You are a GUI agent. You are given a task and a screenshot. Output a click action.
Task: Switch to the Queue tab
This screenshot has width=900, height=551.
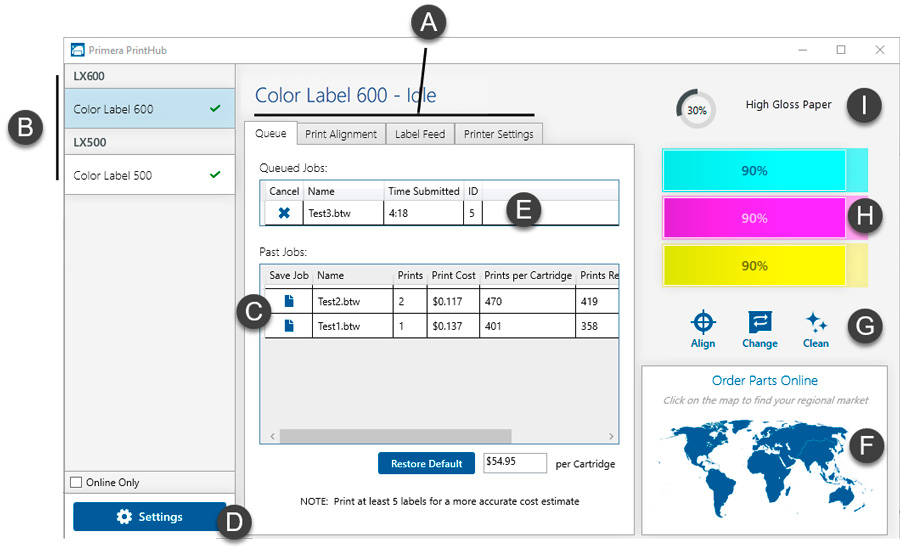tap(270, 133)
